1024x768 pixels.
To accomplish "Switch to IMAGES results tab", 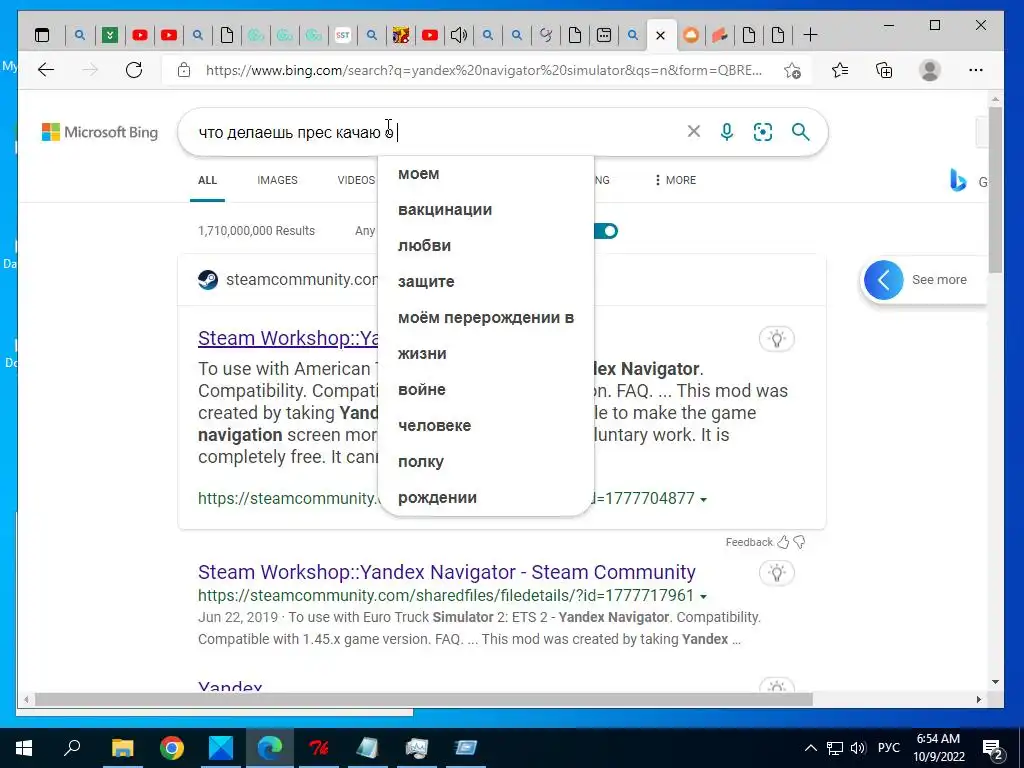I will [x=277, y=180].
